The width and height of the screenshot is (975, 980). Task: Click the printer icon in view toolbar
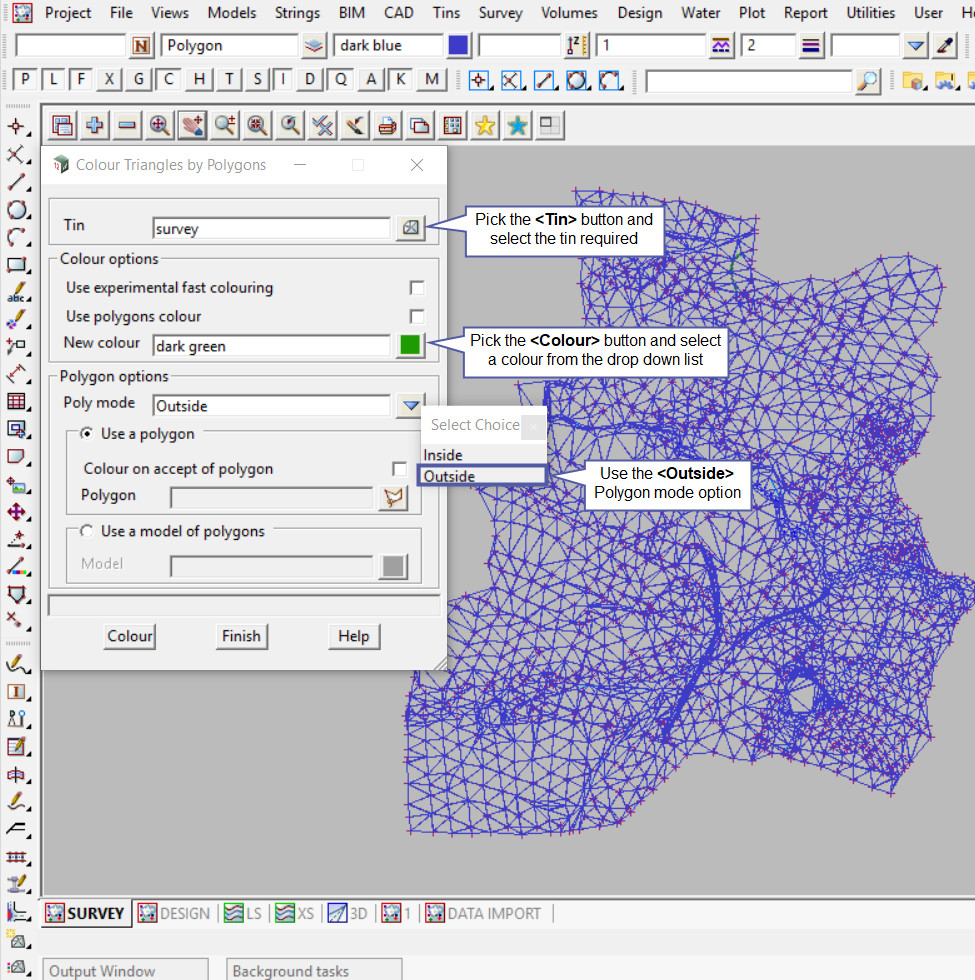click(387, 125)
